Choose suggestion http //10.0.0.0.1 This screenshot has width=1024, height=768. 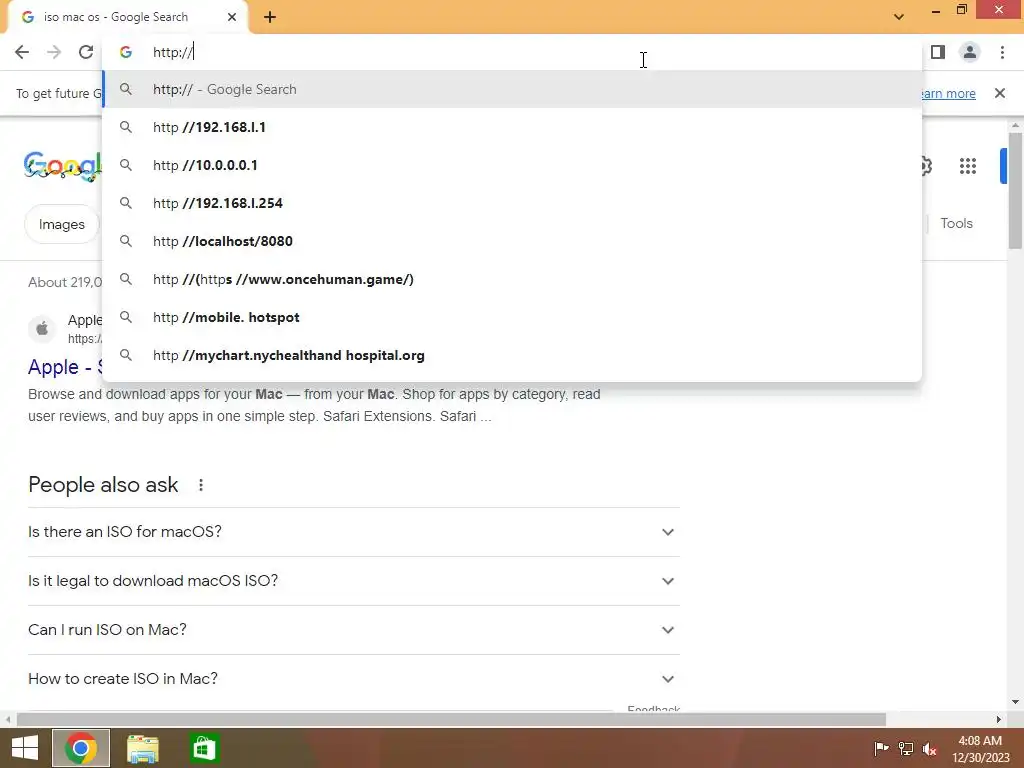coord(512,165)
